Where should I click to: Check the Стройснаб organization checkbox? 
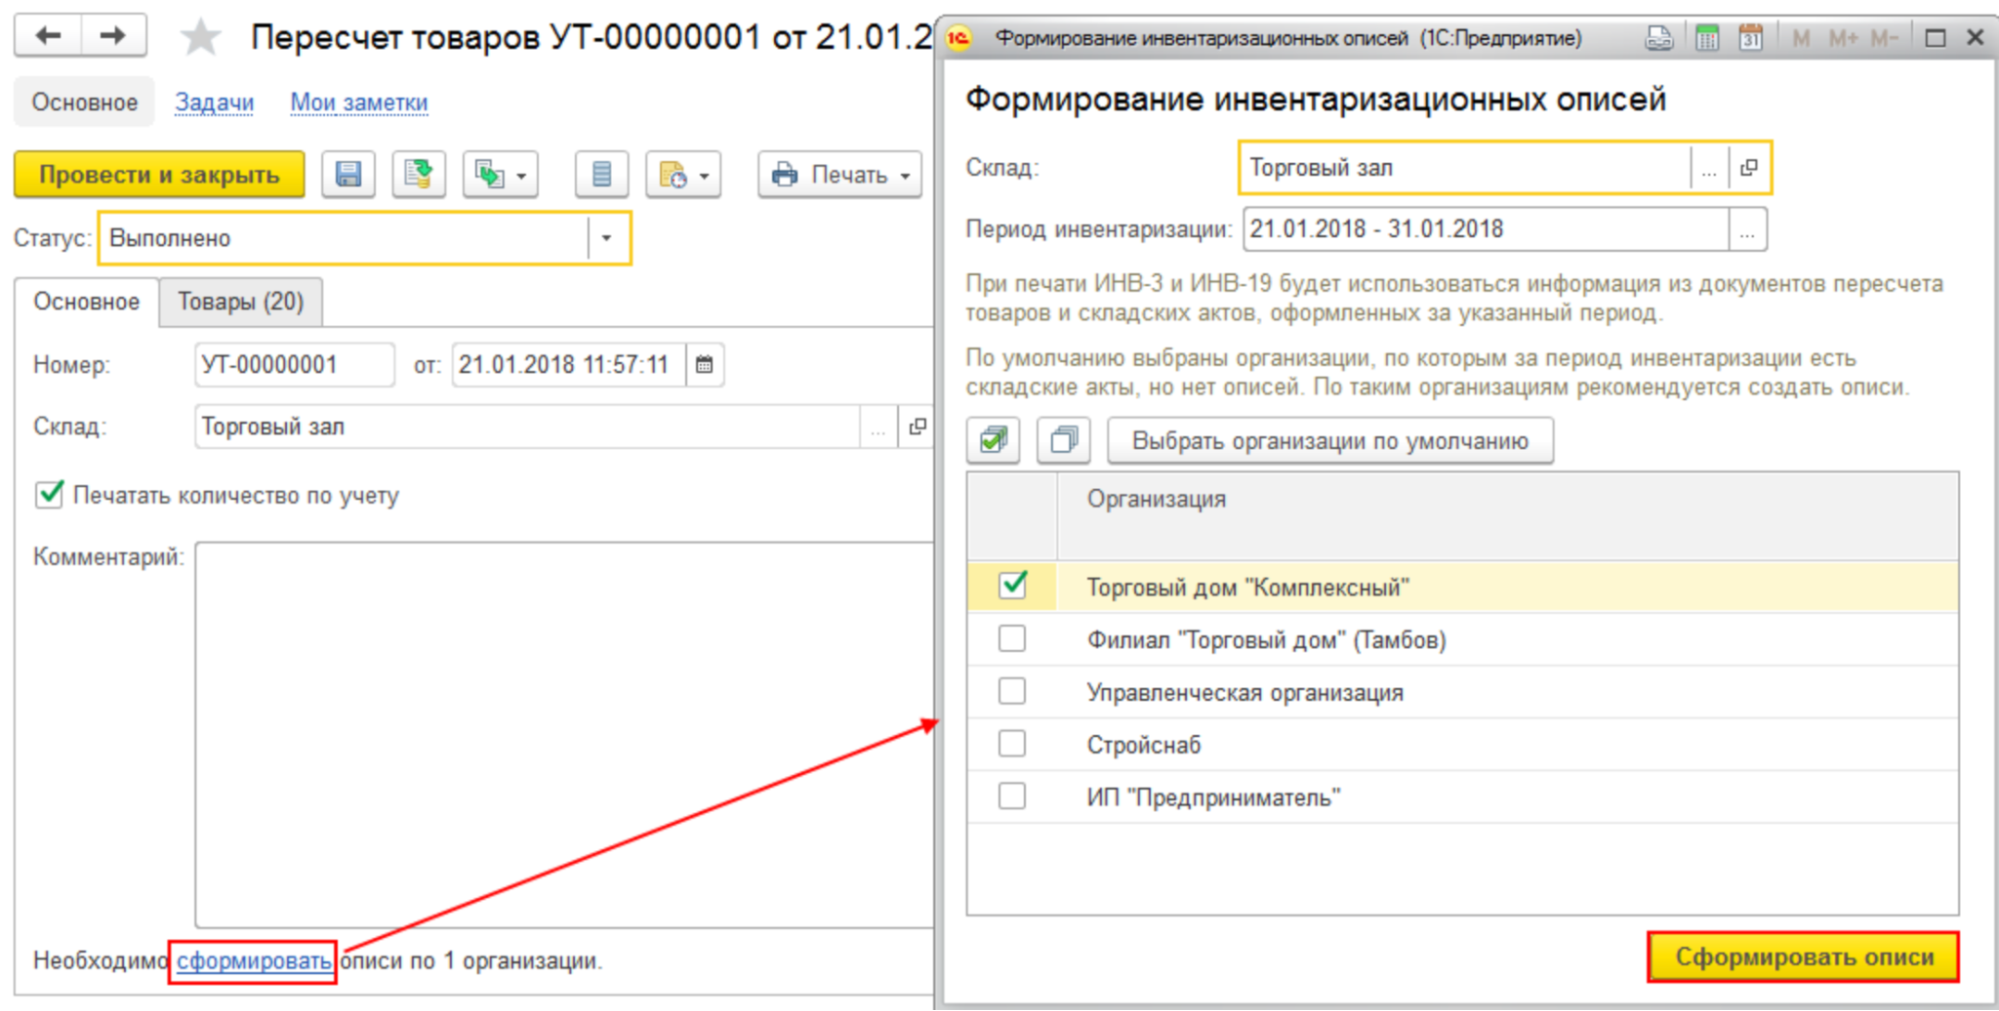[1012, 743]
